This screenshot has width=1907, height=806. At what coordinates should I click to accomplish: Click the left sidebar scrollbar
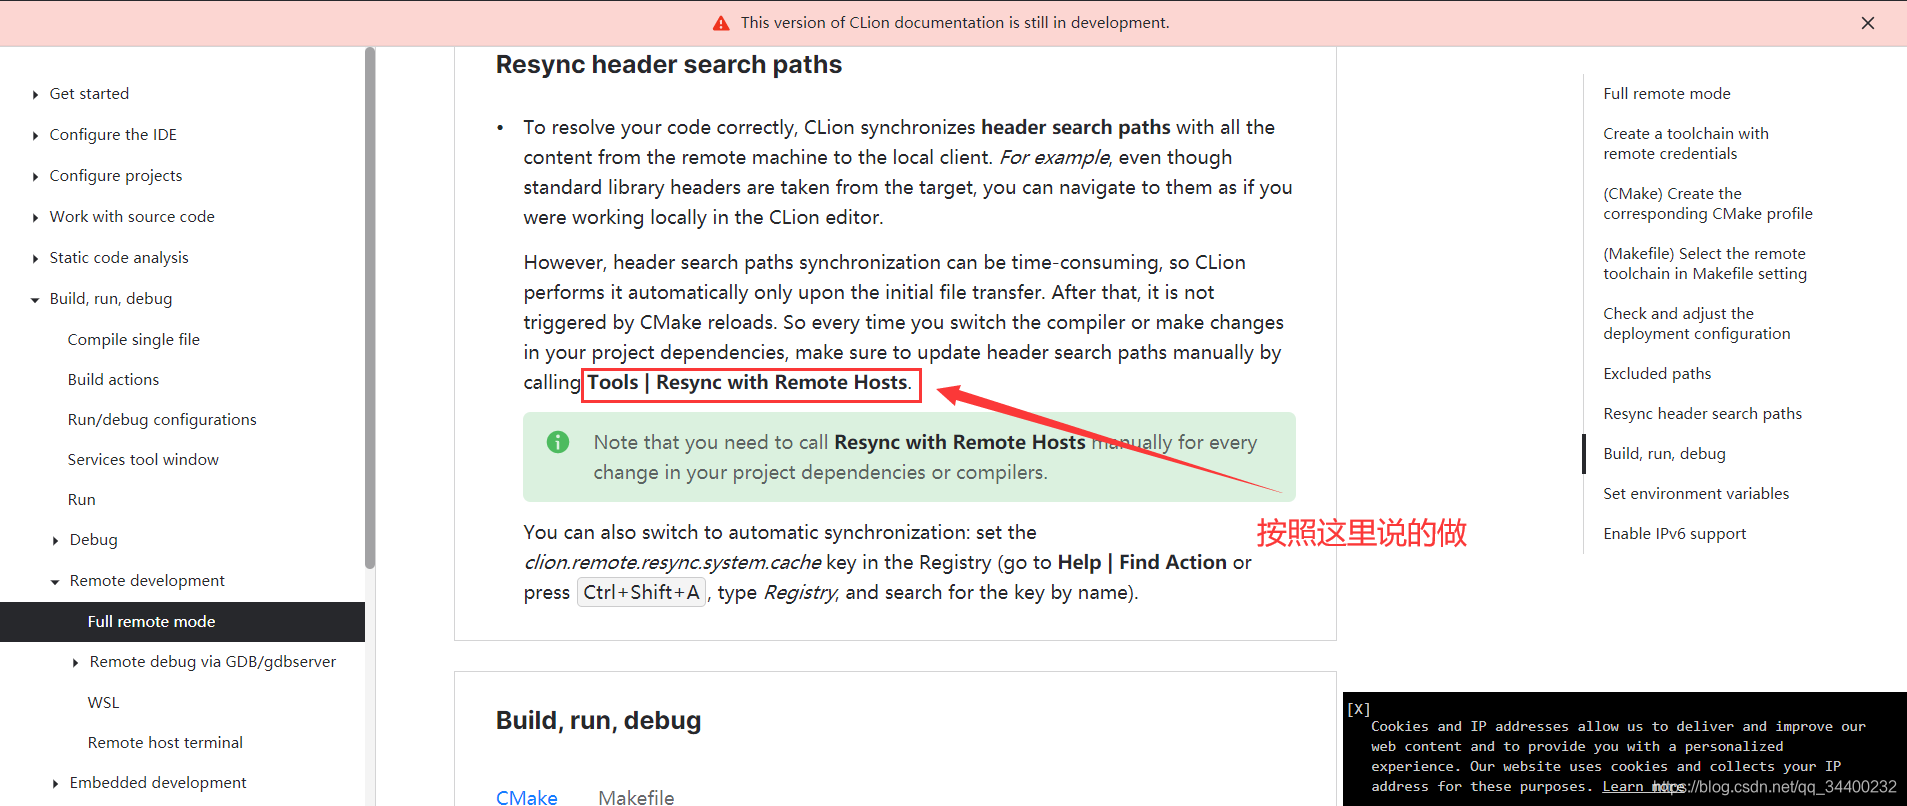[x=370, y=308]
